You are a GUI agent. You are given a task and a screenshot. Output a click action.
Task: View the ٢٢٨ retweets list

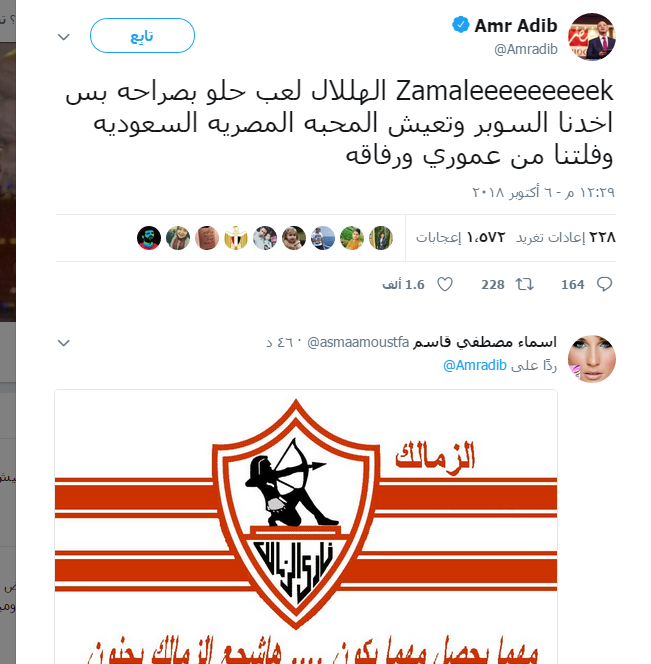click(x=565, y=238)
